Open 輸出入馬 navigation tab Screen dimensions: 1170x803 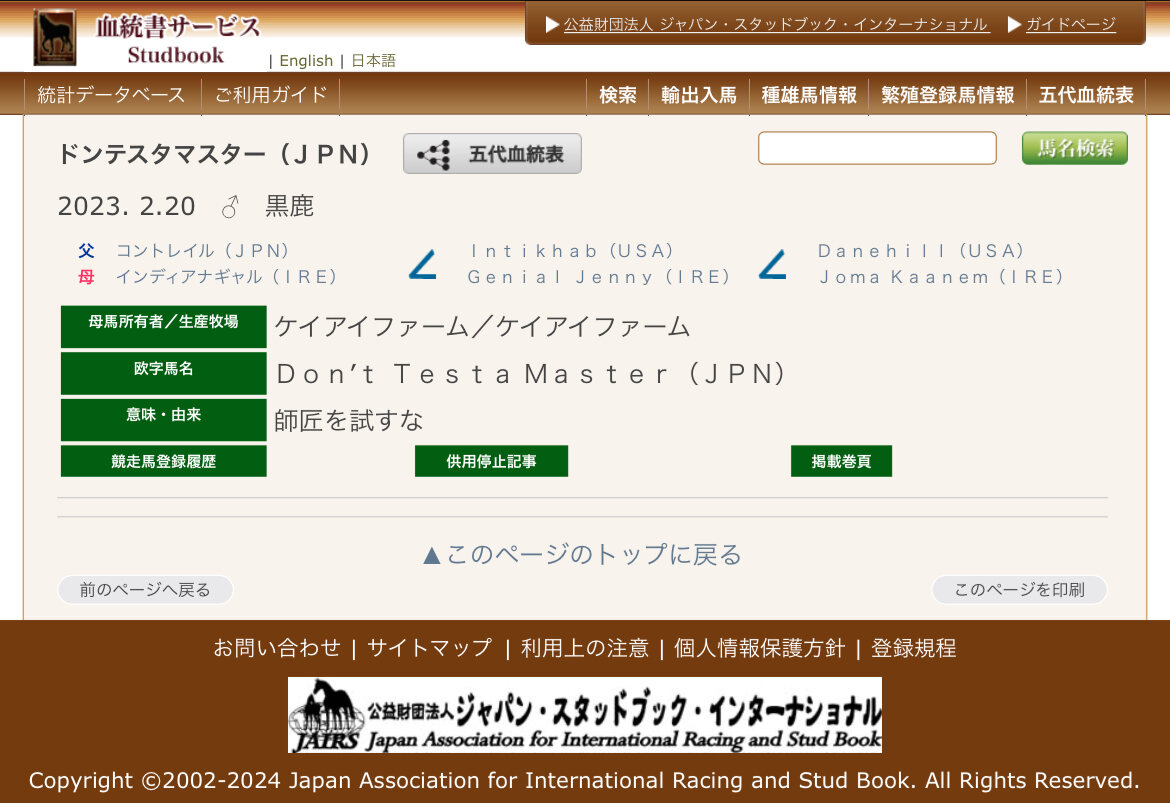click(698, 95)
